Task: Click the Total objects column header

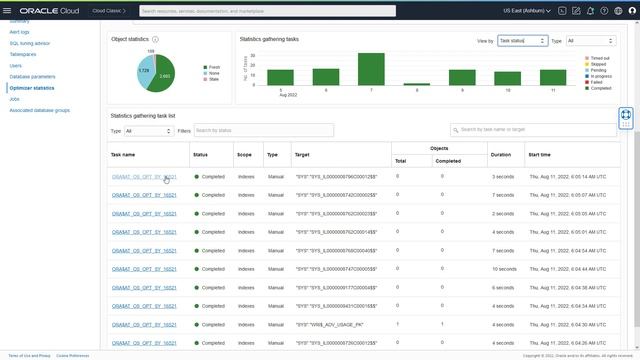Action: click(400, 161)
